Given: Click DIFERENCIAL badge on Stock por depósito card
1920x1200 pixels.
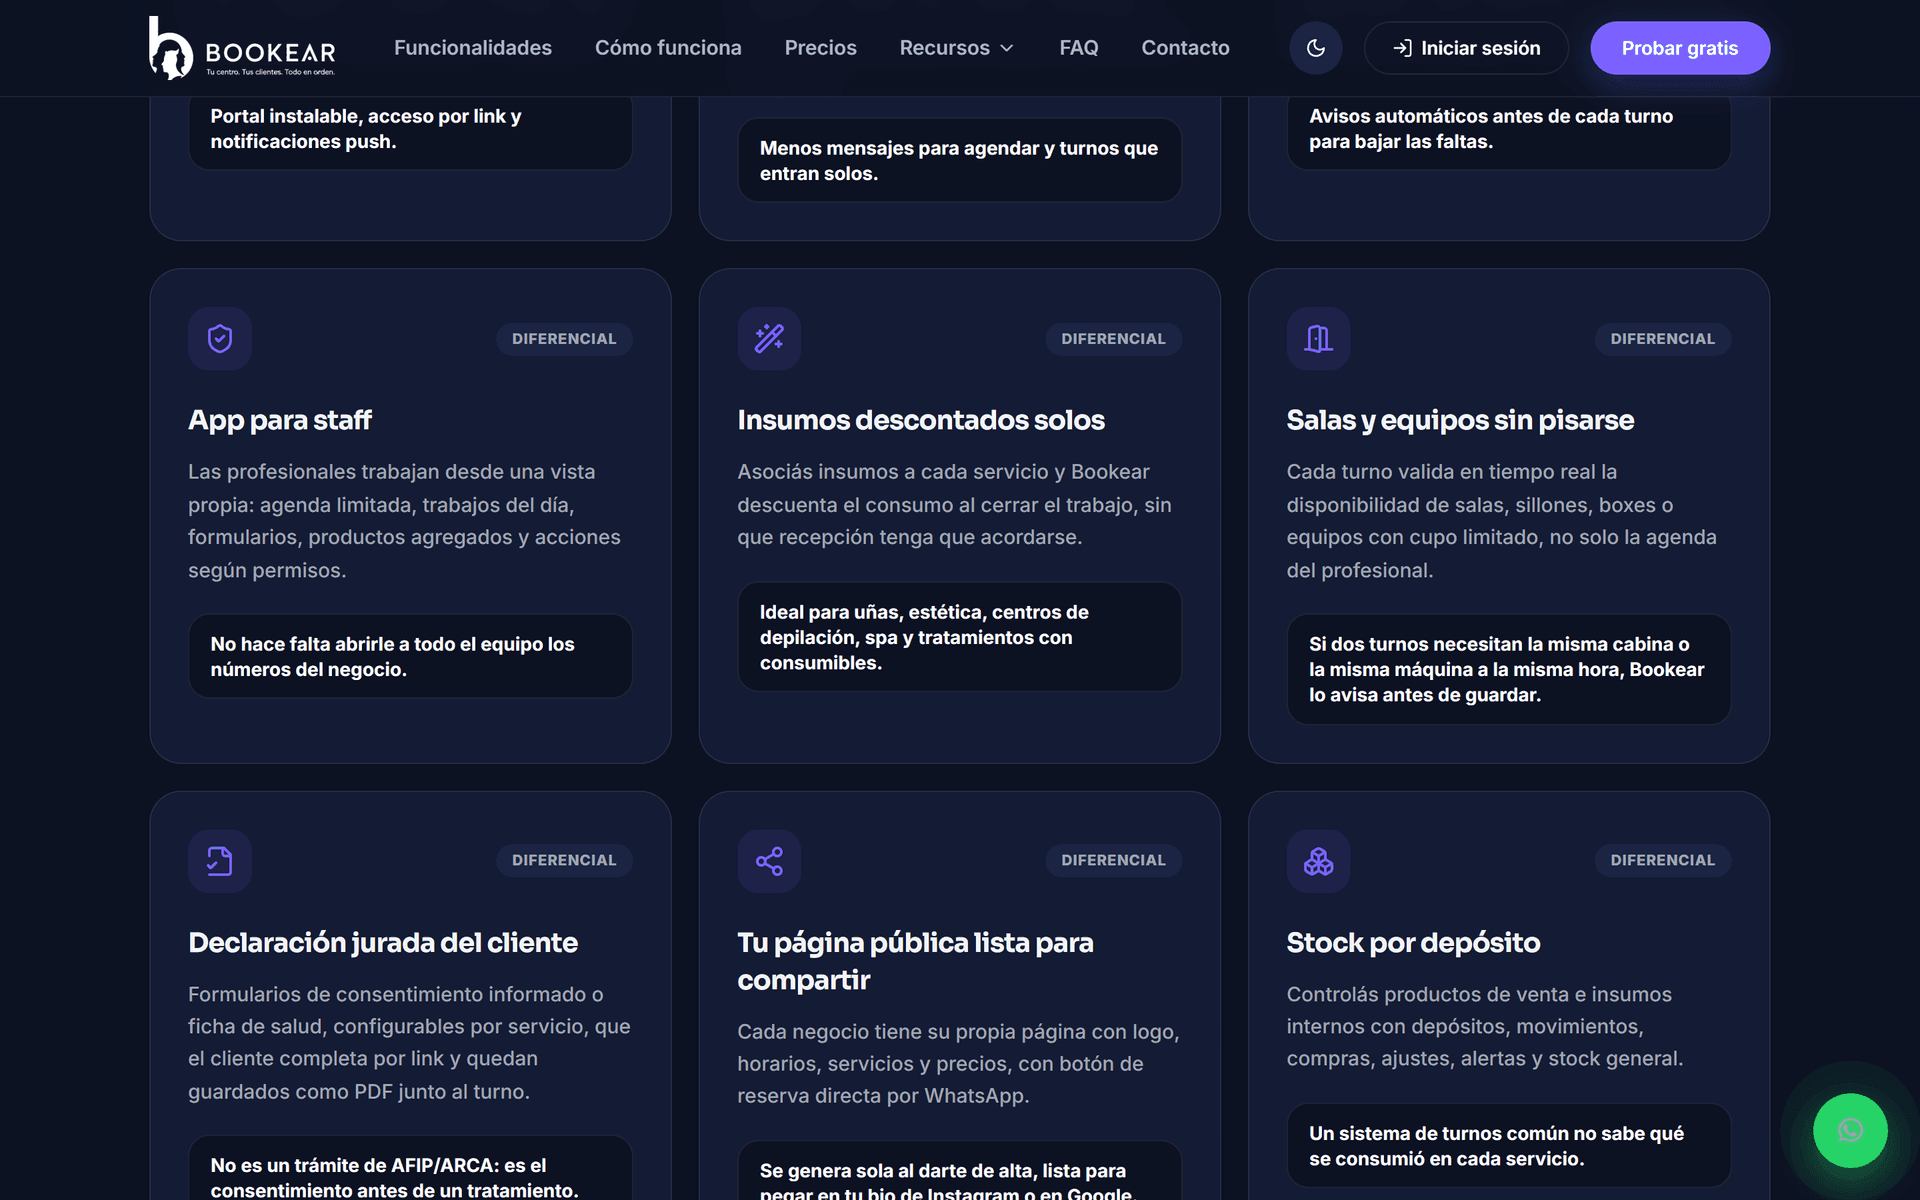Looking at the screenshot, I should 1662,860.
